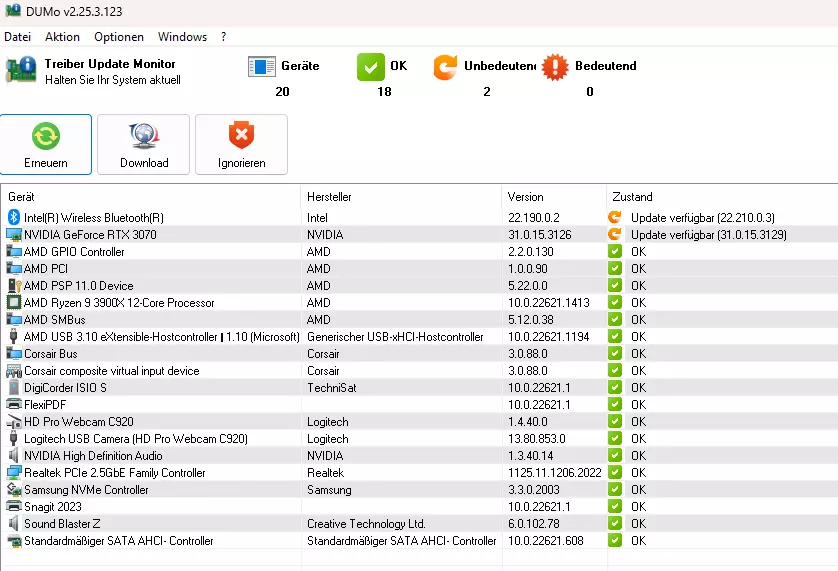The height and width of the screenshot is (571, 838).
Task: Click storage icon of Samsung NVMe Controller
Action: tap(14, 489)
